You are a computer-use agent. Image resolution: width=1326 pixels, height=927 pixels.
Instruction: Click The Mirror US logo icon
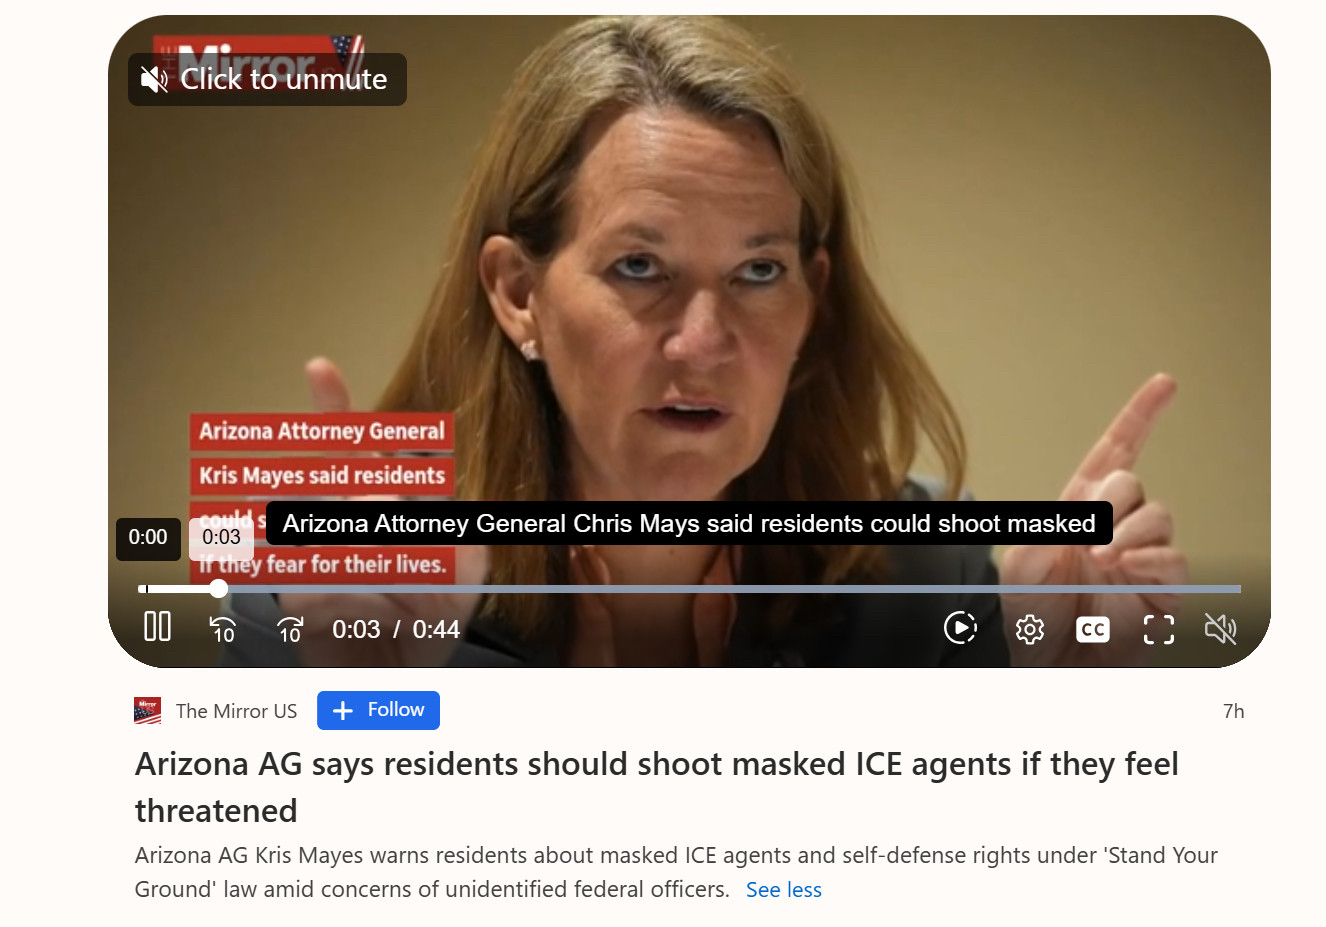pyautogui.click(x=148, y=711)
